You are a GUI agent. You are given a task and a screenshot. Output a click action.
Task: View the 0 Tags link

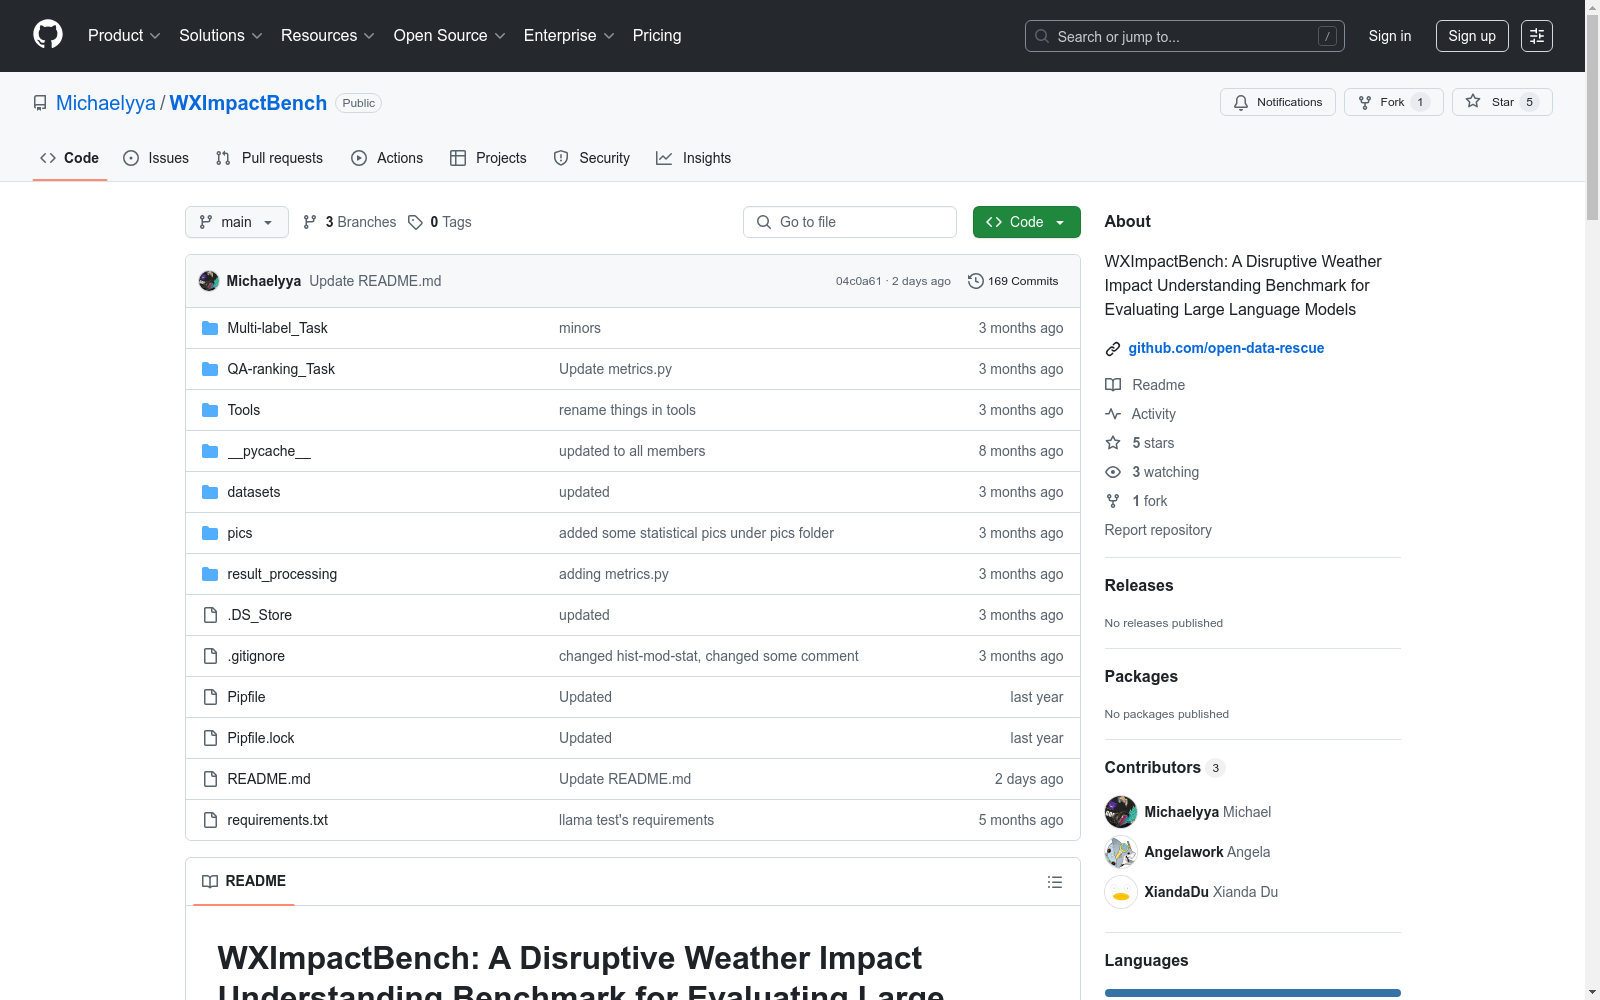pos(440,222)
